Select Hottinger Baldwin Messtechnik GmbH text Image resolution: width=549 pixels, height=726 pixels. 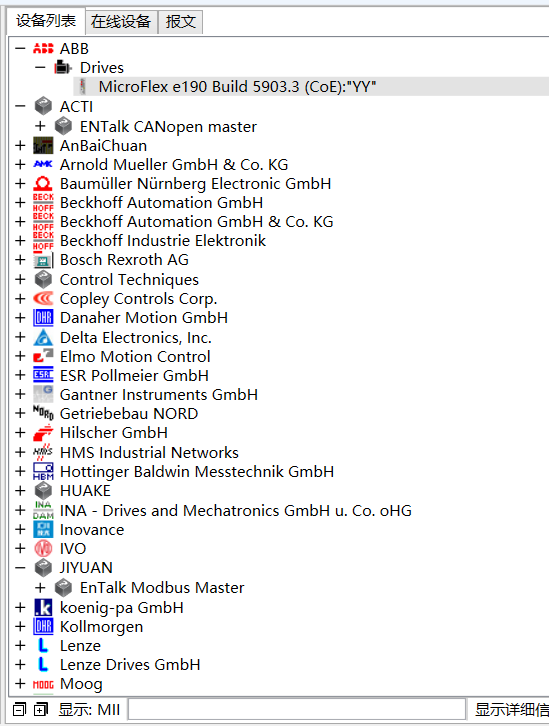[197, 471]
